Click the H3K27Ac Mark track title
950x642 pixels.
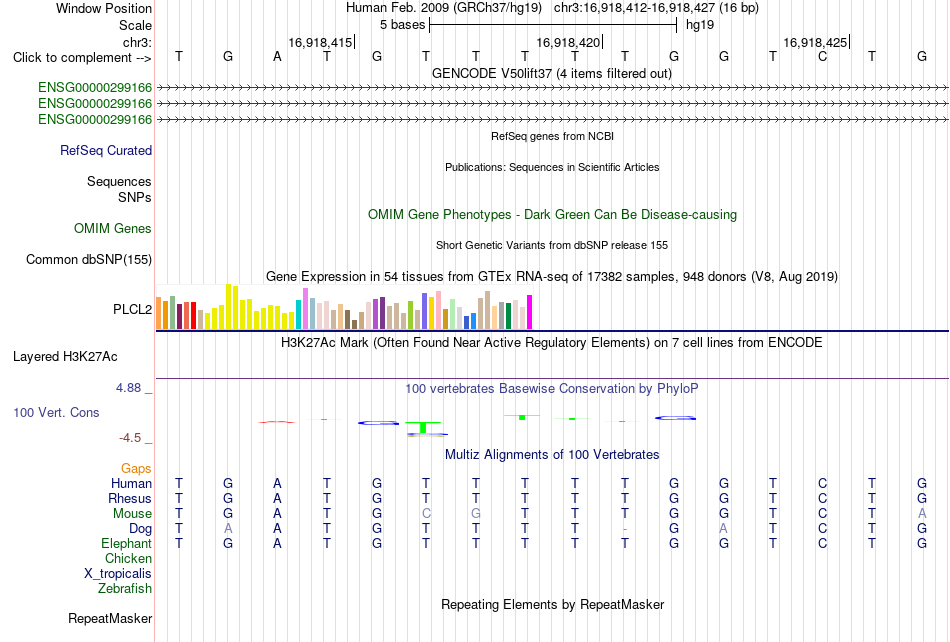point(552,343)
